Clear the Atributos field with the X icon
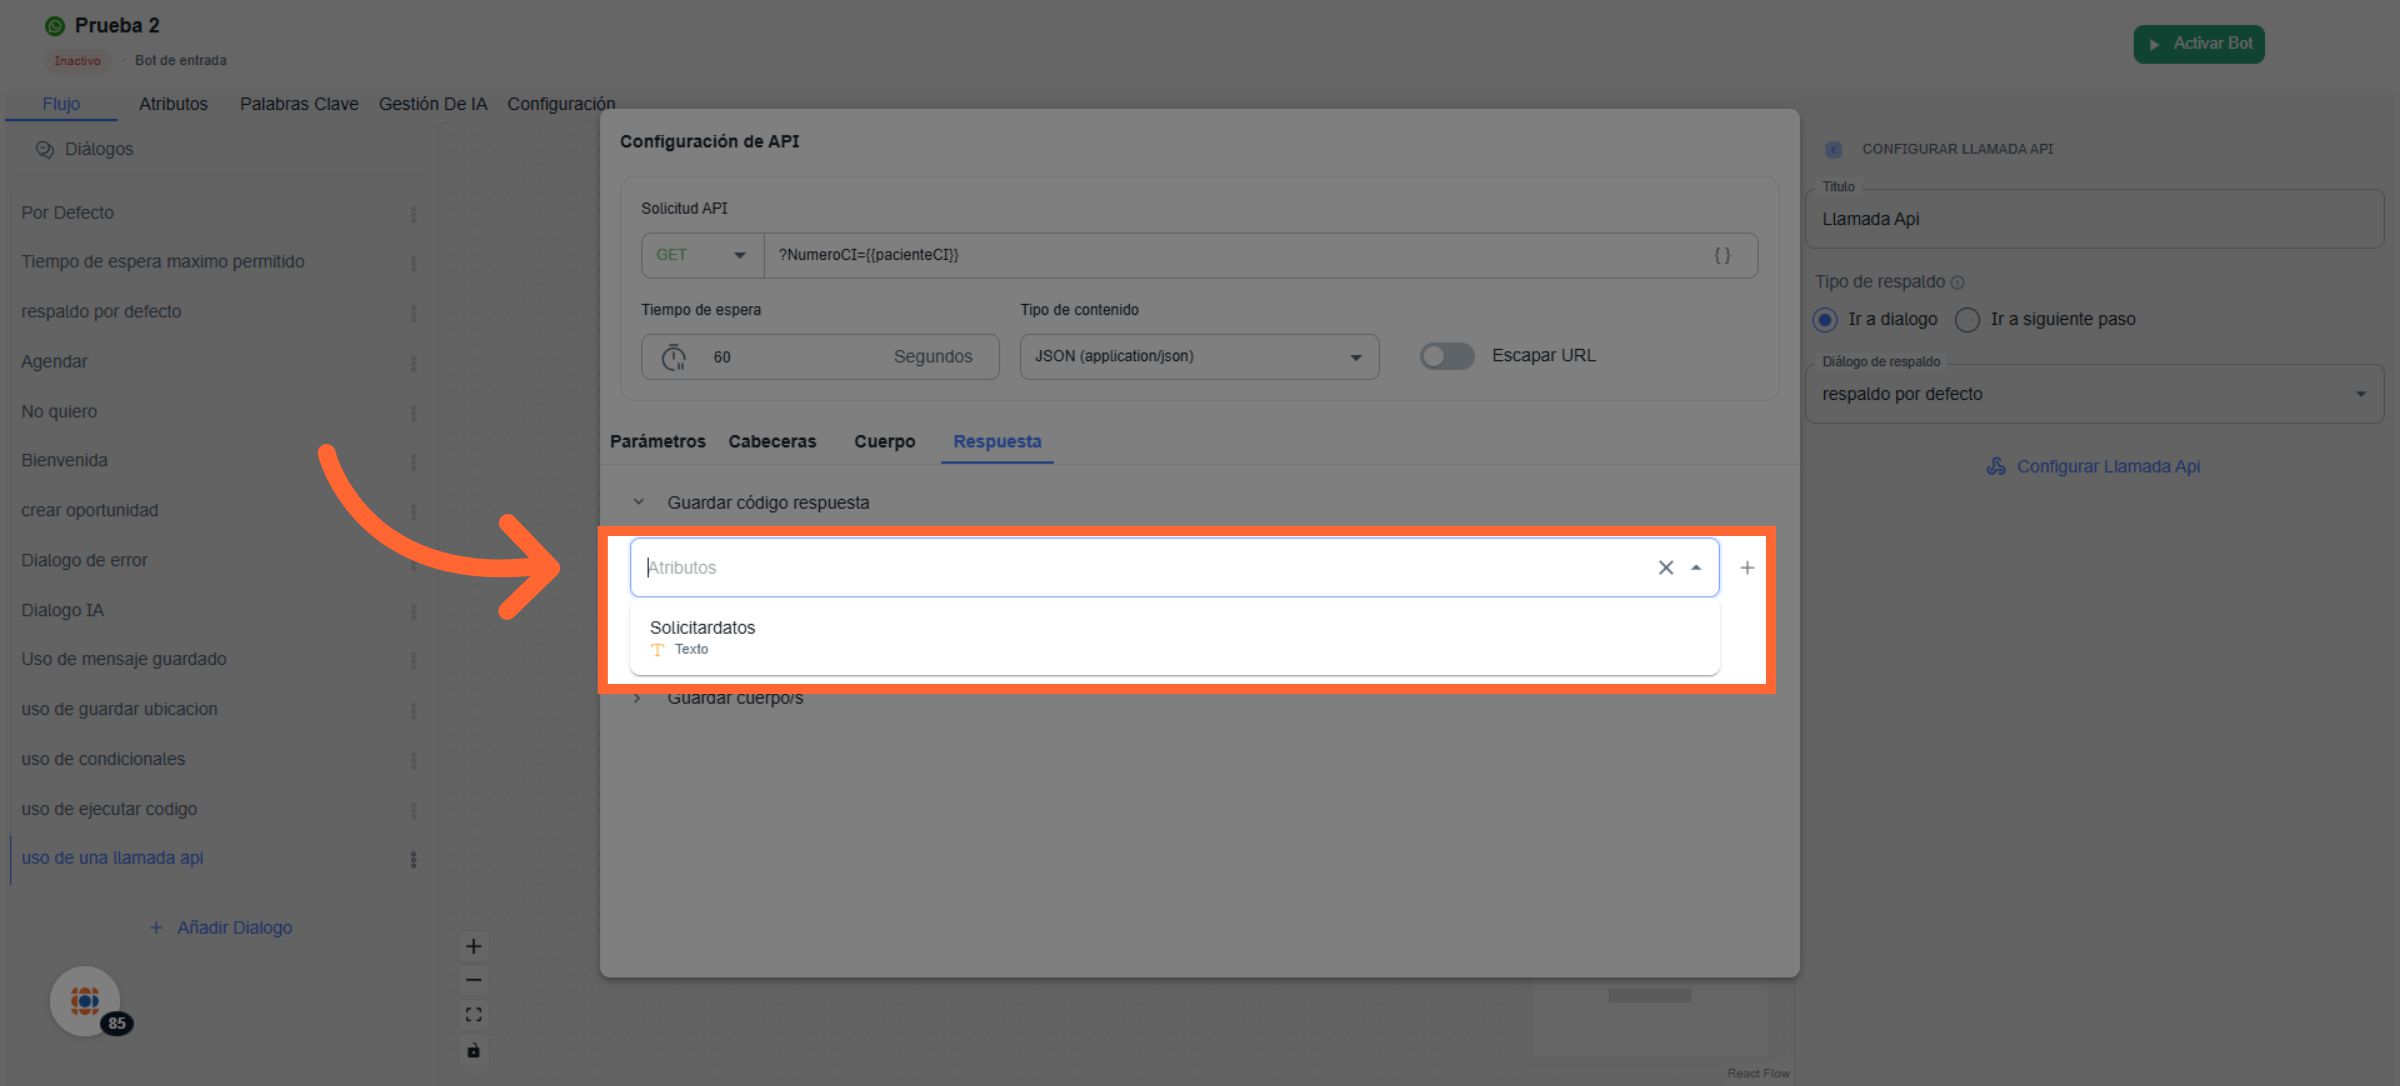This screenshot has height=1086, width=2400. pyautogui.click(x=1665, y=568)
